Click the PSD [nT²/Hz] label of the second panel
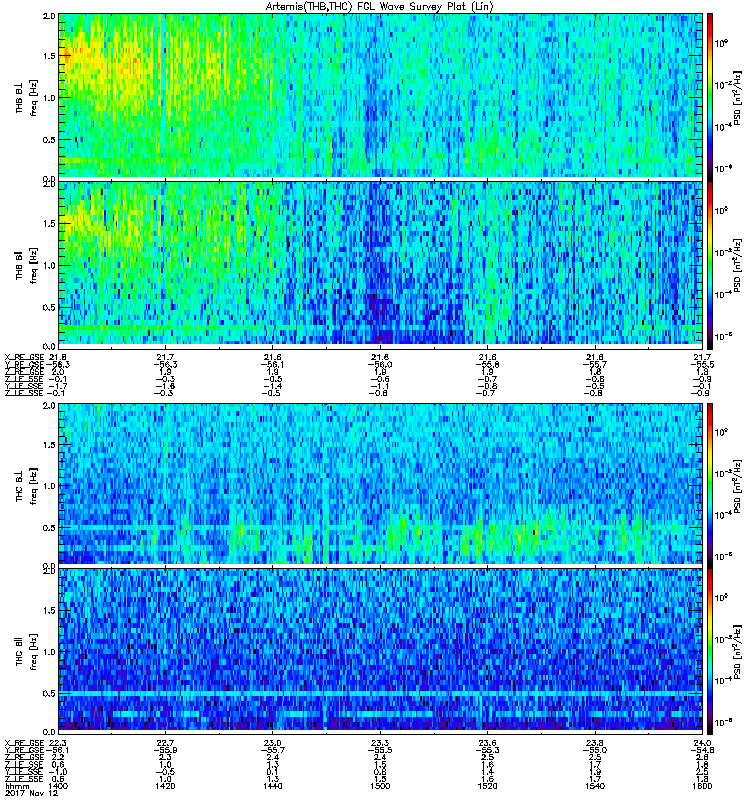The image size is (750, 800). coord(738,265)
